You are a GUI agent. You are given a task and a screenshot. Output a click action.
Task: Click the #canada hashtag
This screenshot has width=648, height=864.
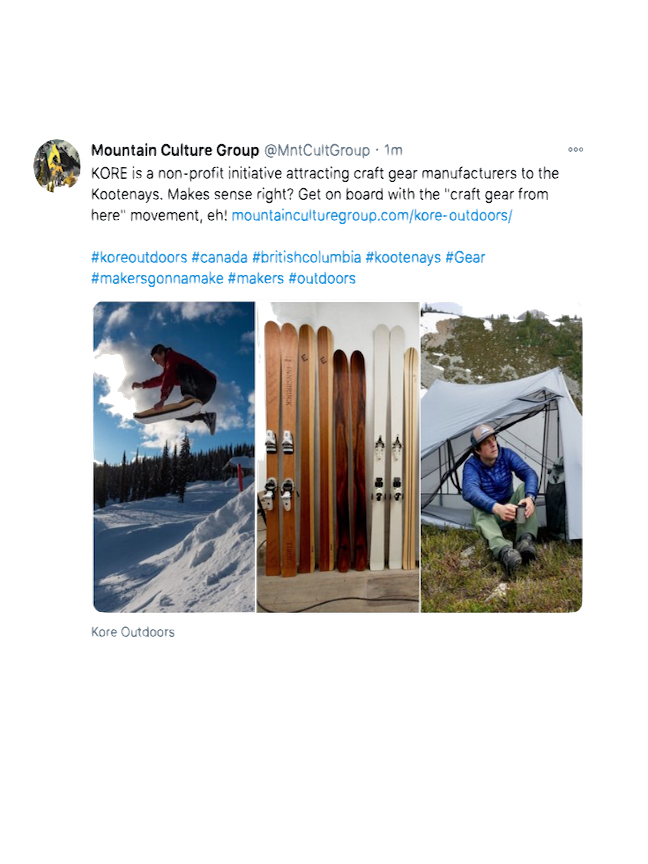click(x=219, y=257)
